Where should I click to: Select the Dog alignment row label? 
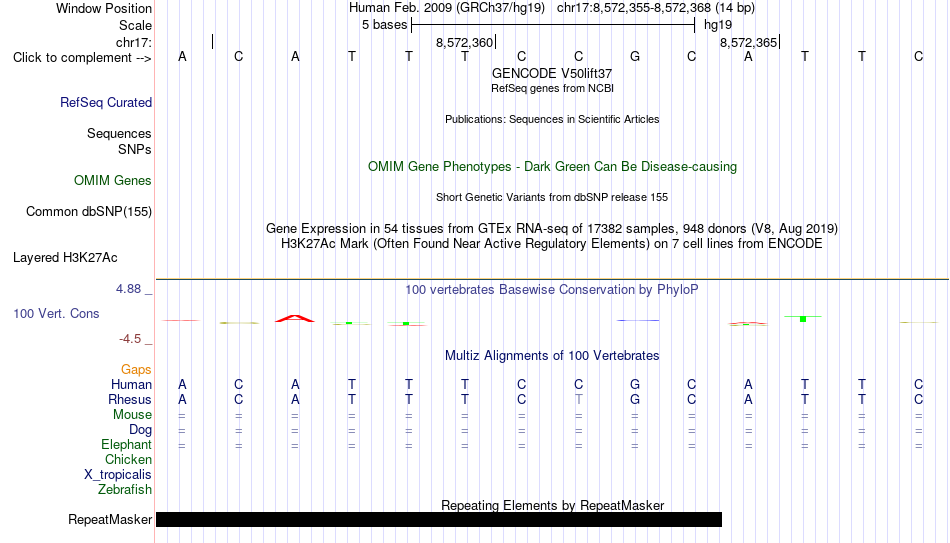pos(141,430)
